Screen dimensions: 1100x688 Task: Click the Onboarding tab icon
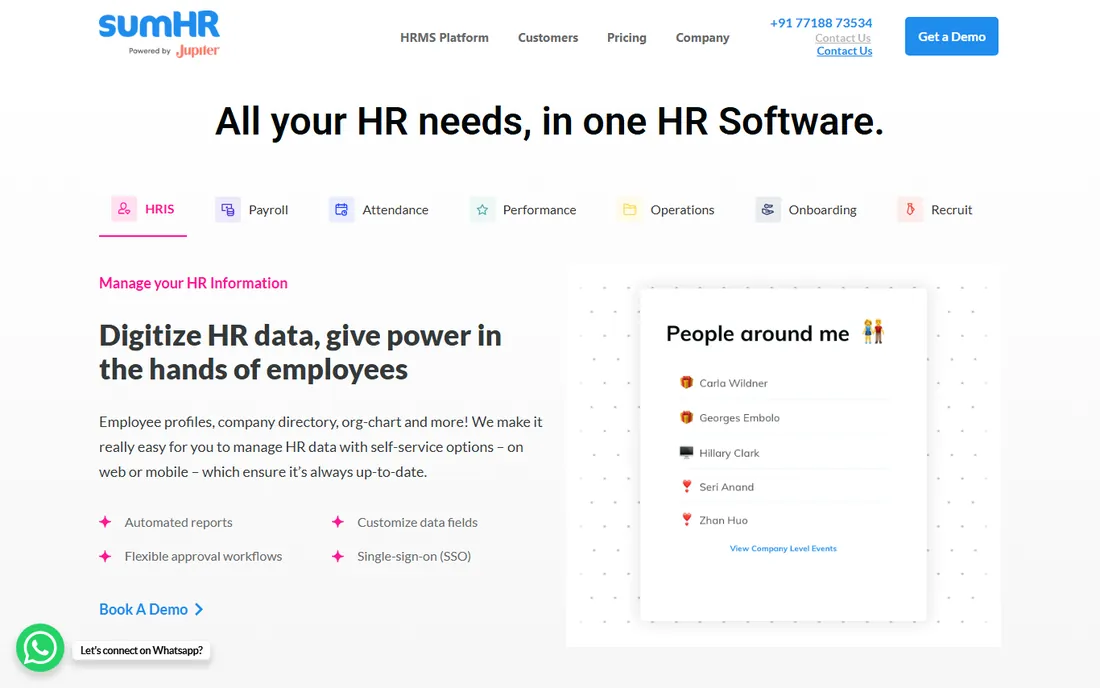[768, 210]
